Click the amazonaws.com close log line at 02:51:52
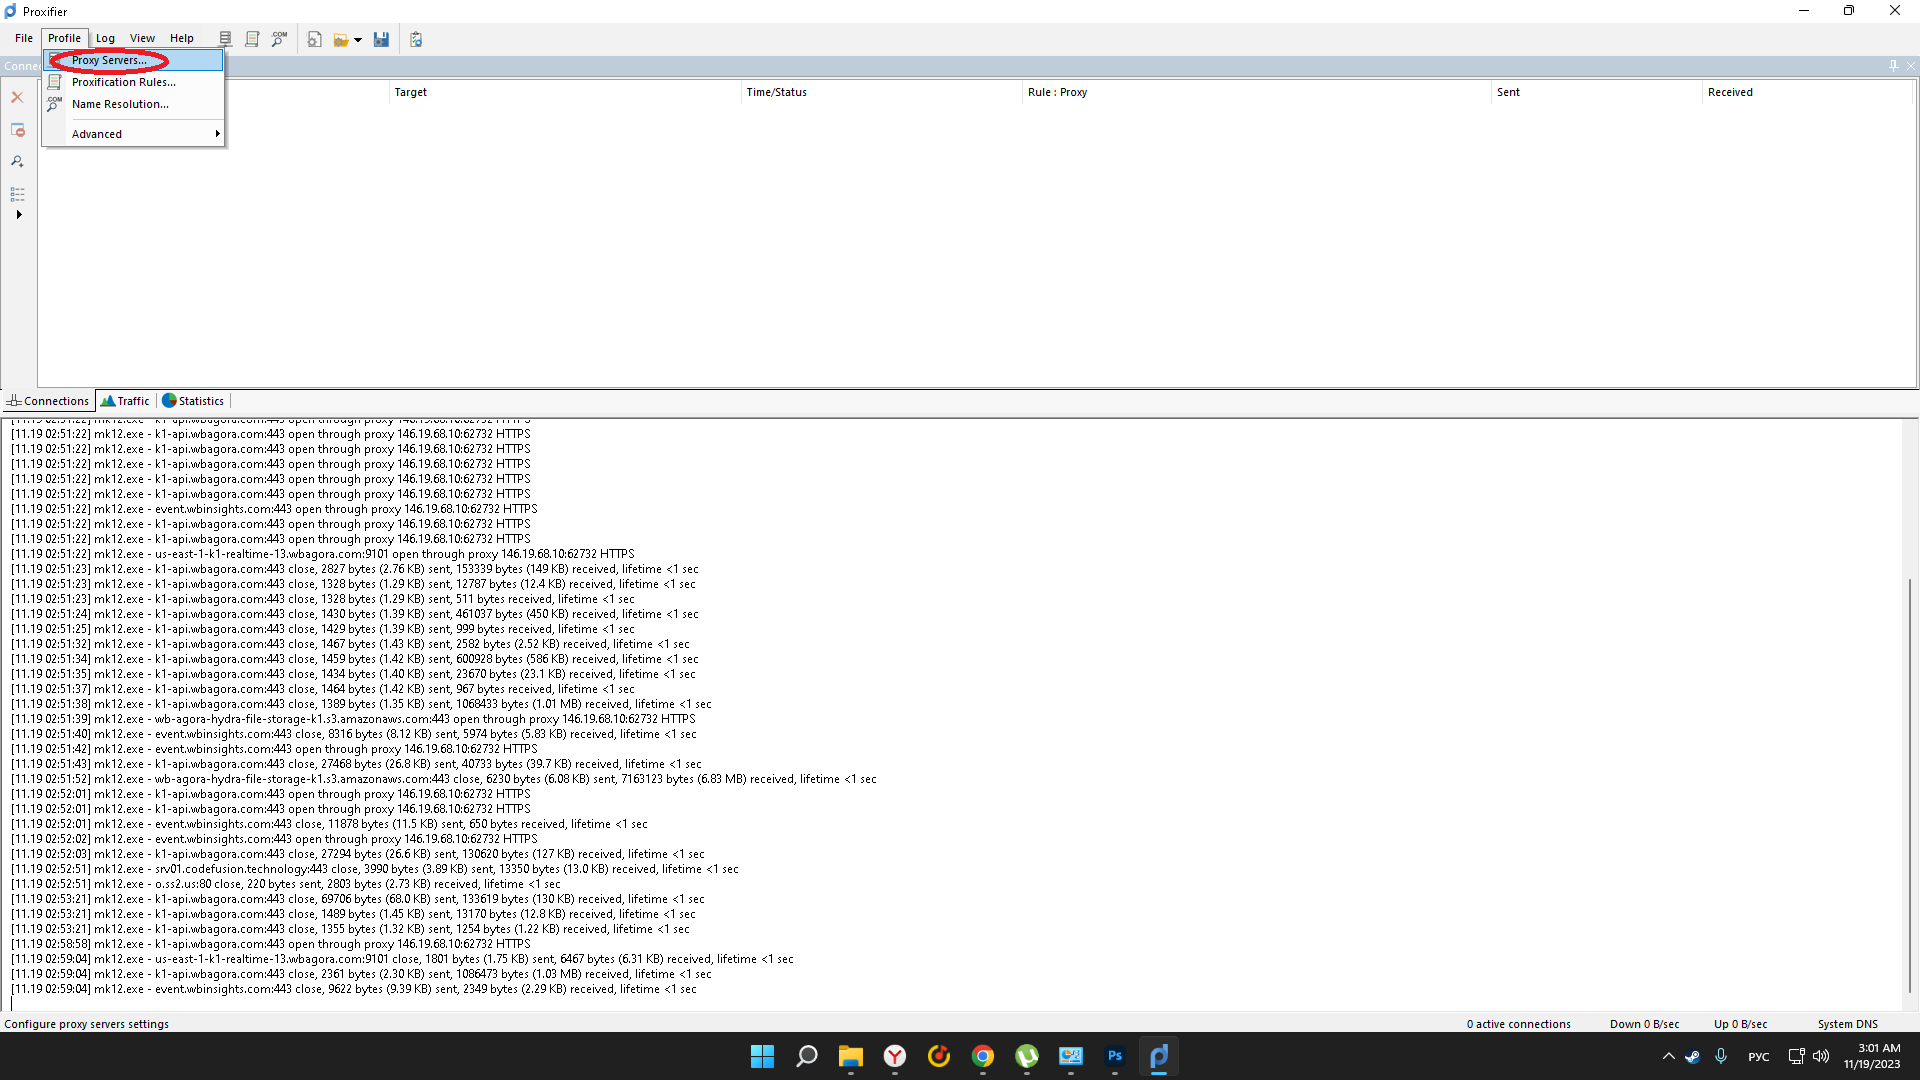The width and height of the screenshot is (1920, 1080). 444,779
